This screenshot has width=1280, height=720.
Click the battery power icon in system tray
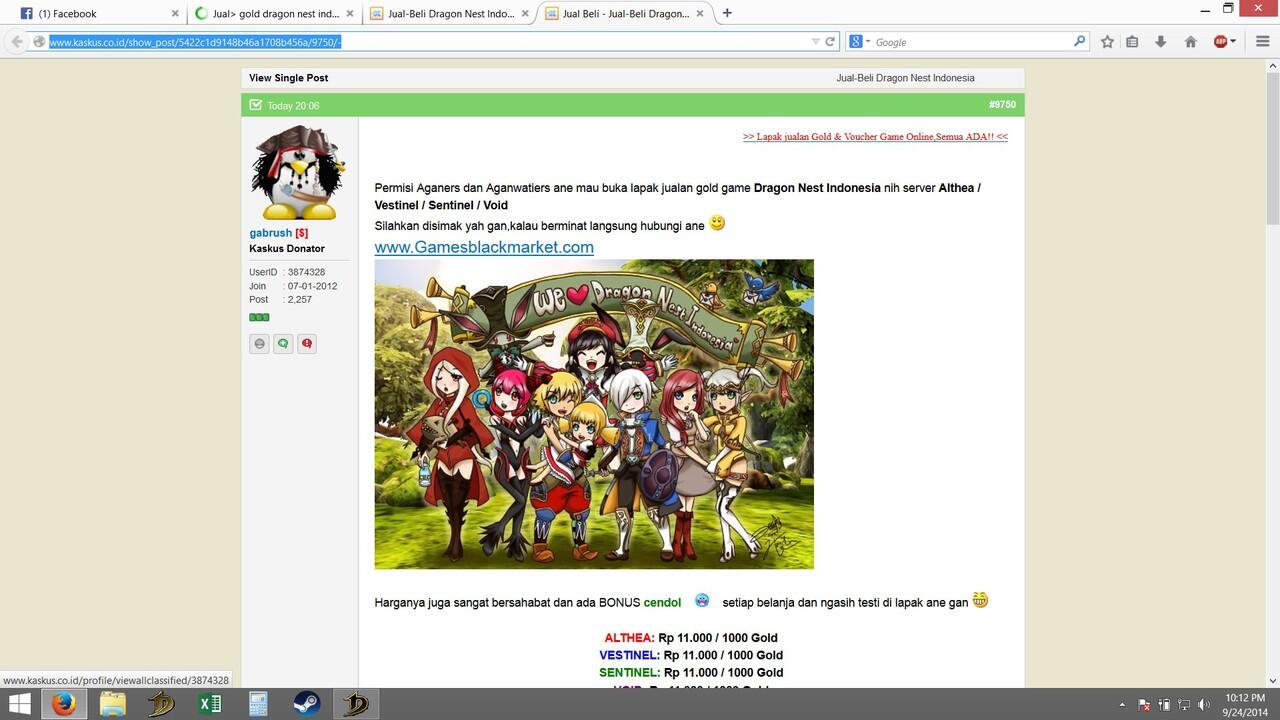(1164, 704)
